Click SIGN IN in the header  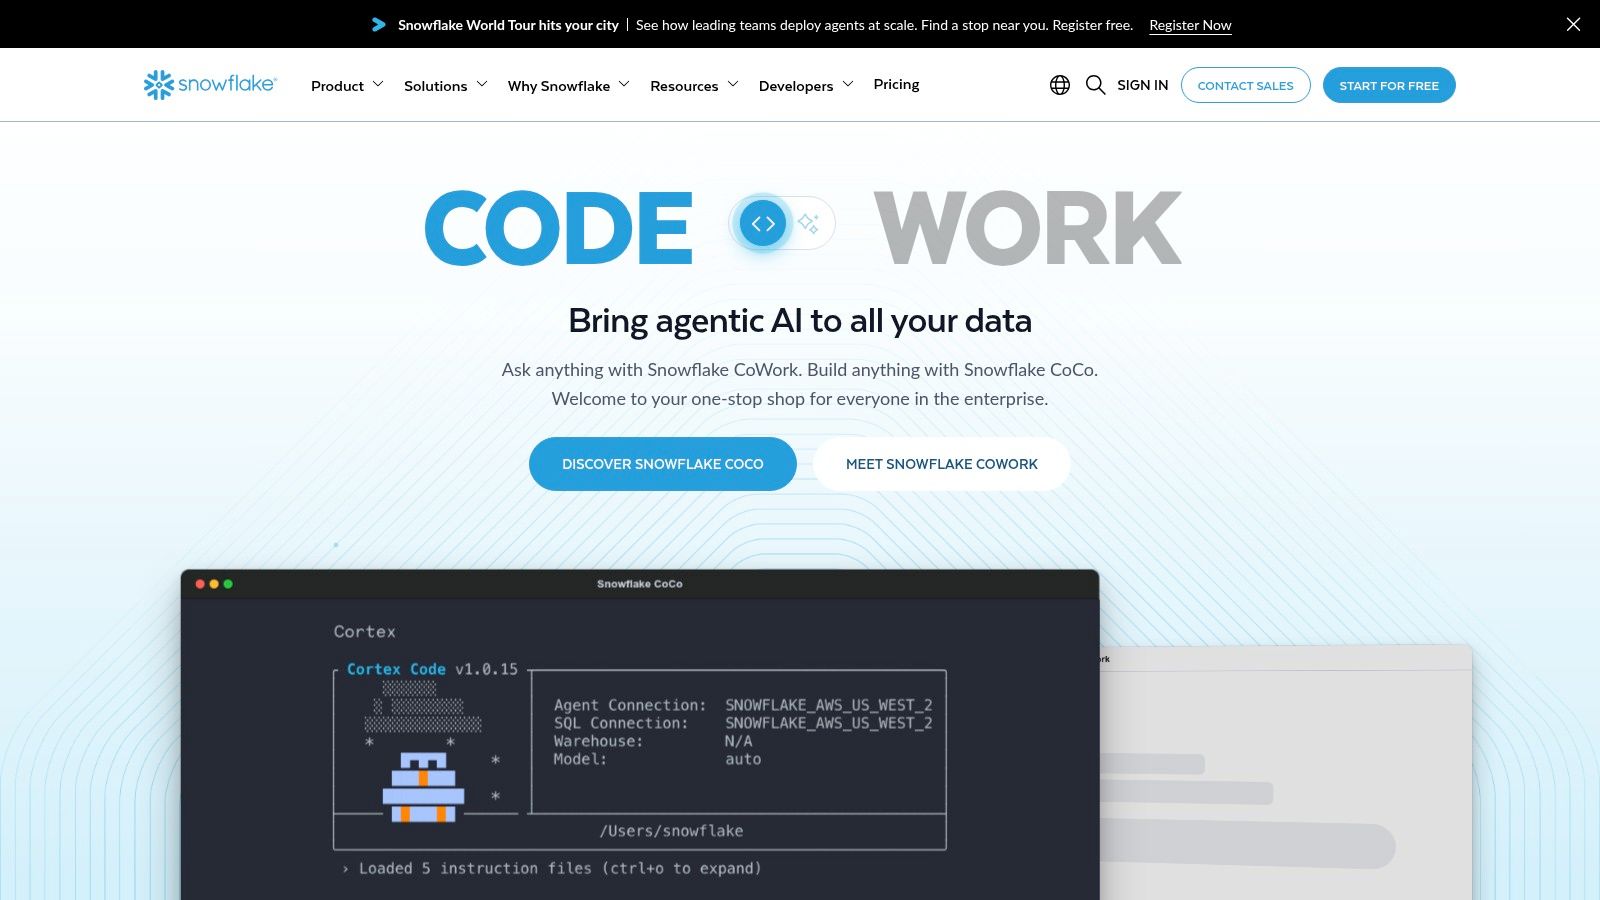(x=1142, y=85)
